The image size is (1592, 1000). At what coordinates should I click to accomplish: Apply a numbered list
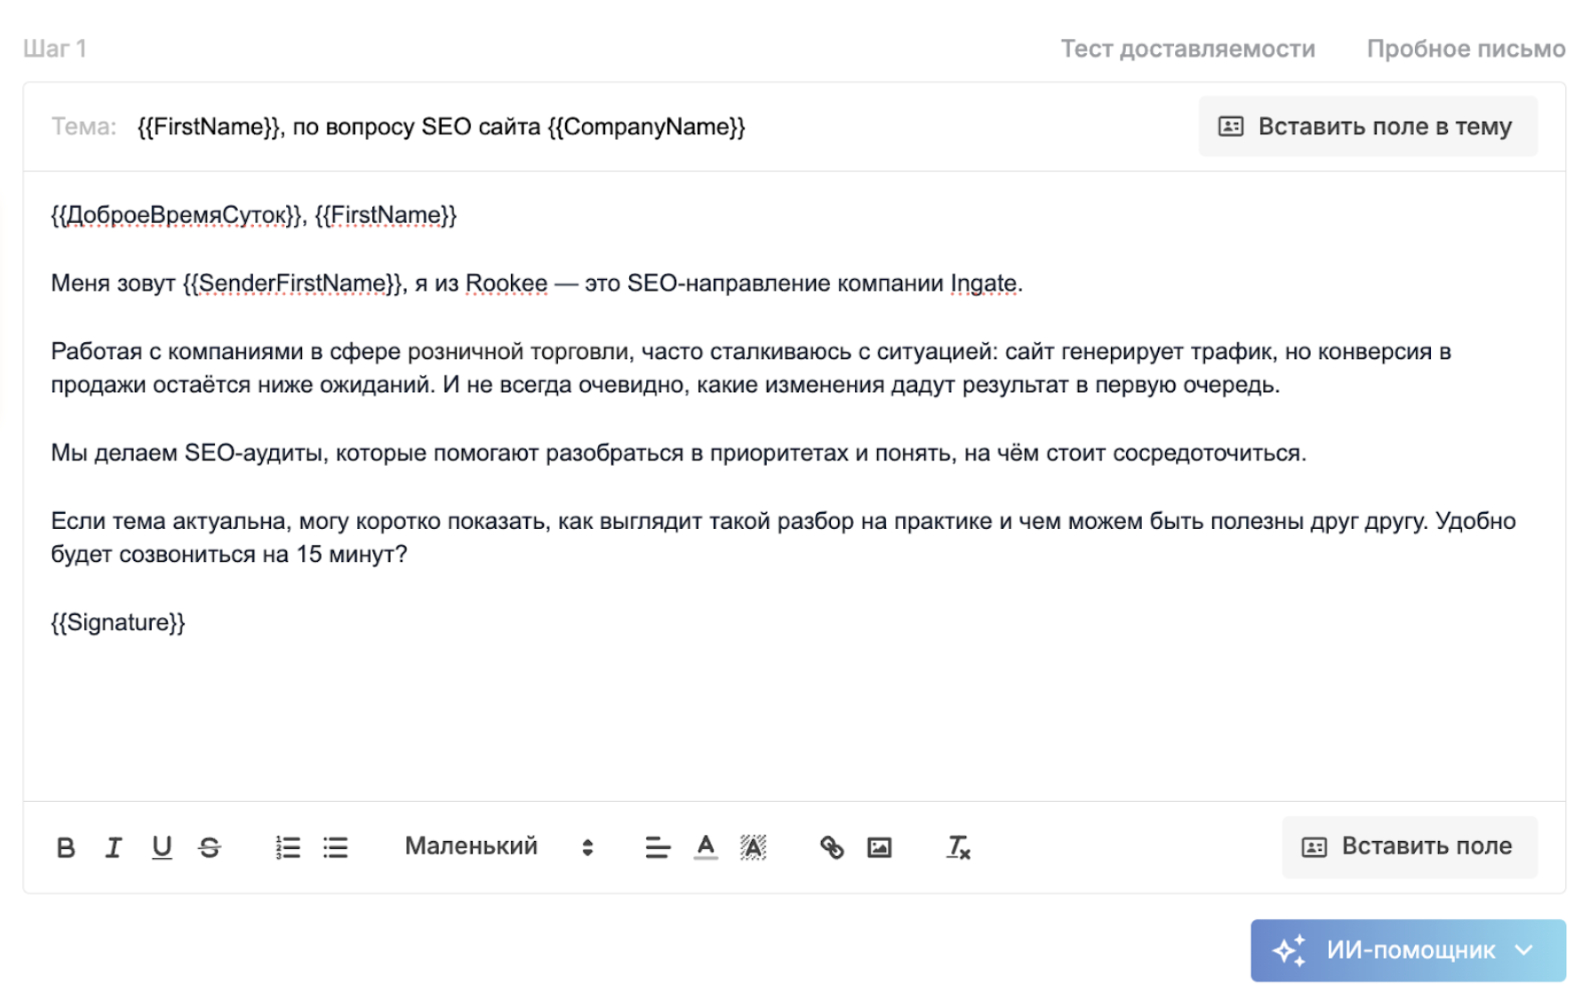tap(286, 847)
